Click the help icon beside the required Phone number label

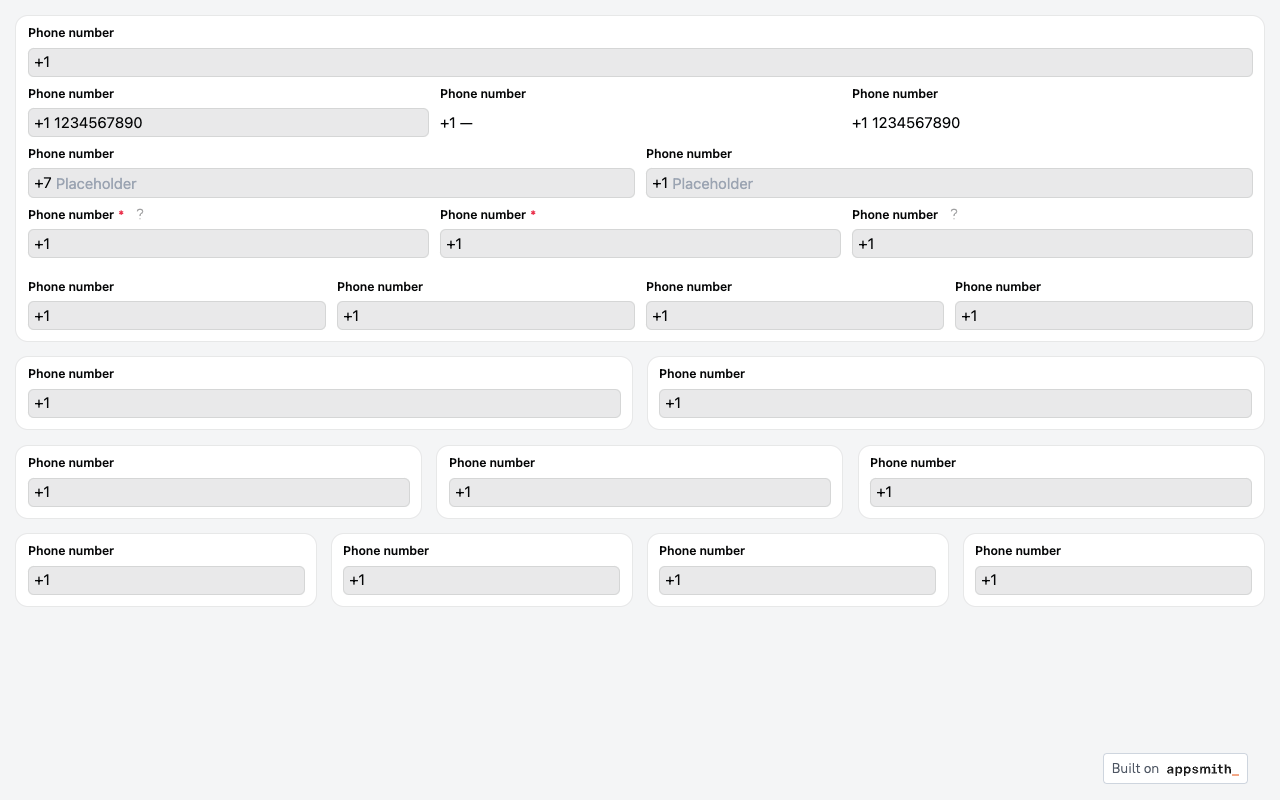tap(140, 213)
